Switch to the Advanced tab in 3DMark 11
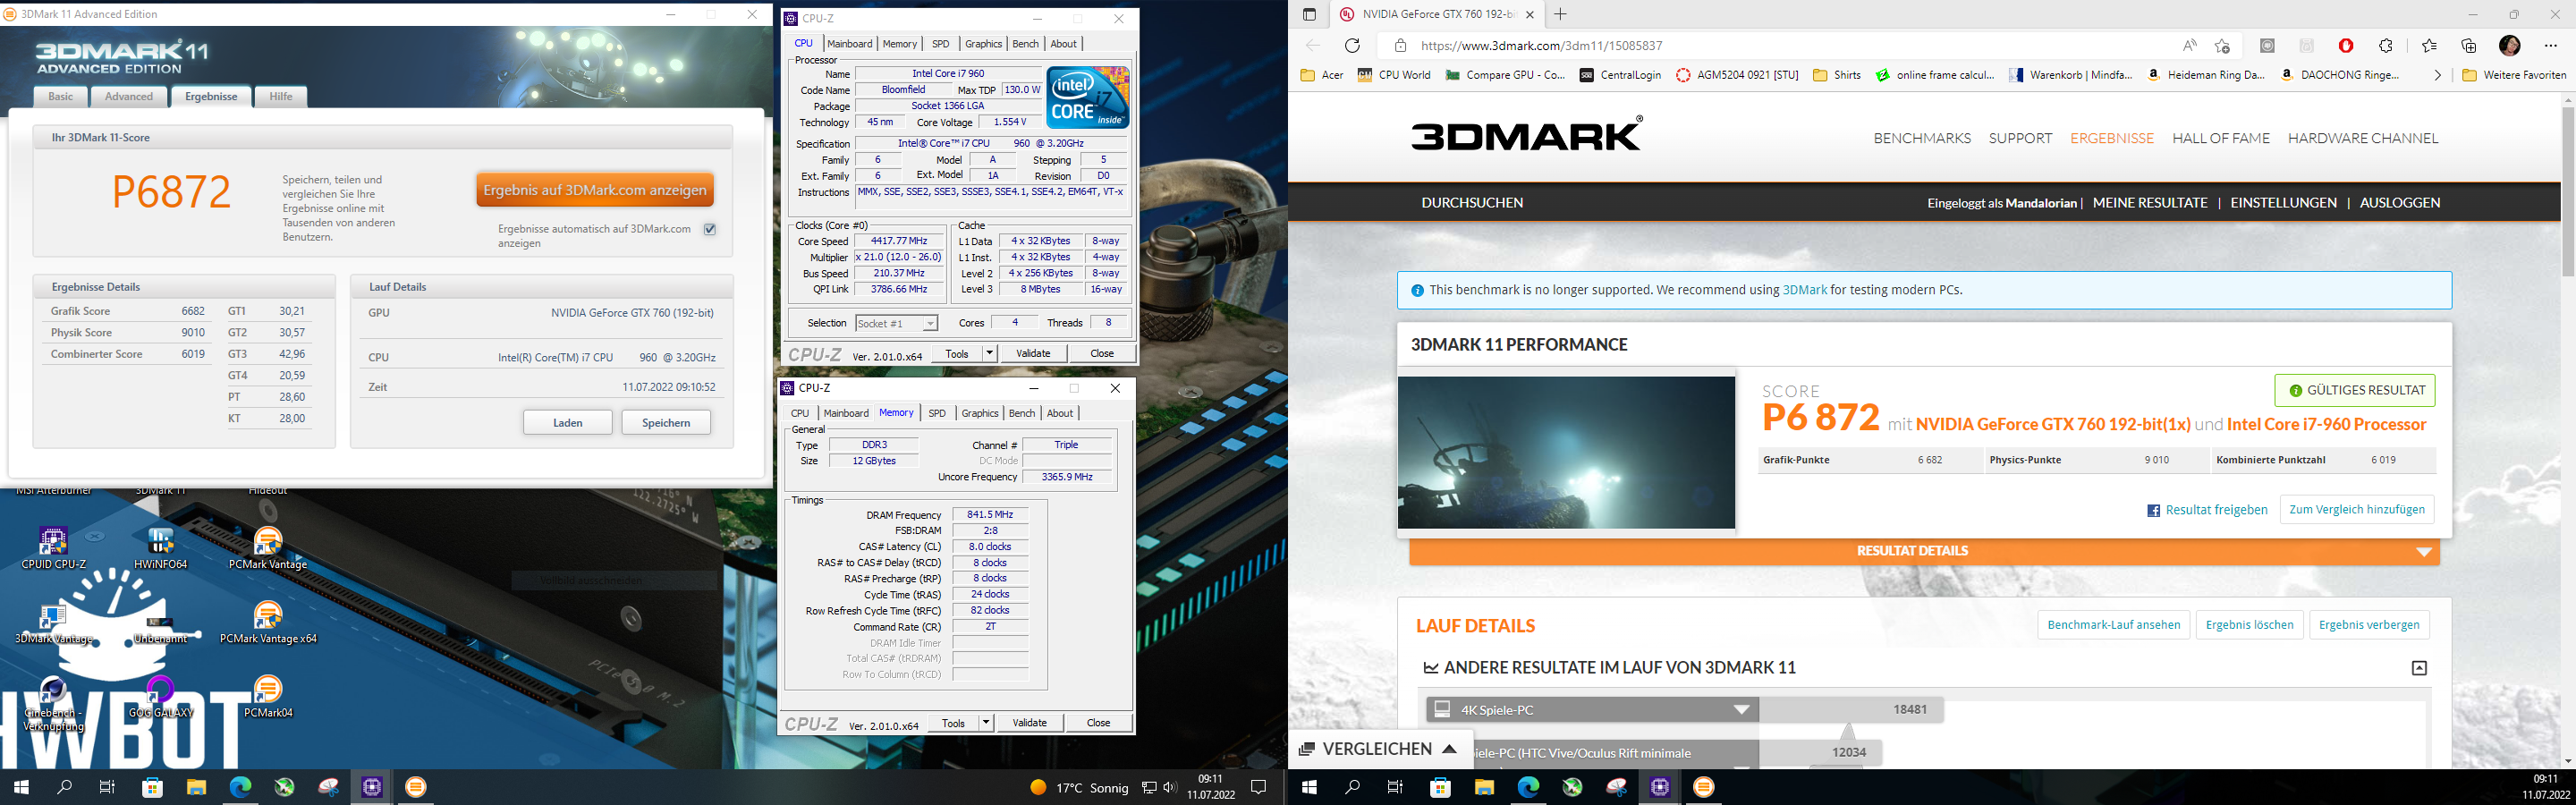This screenshot has width=2576, height=805. click(129, 96)
